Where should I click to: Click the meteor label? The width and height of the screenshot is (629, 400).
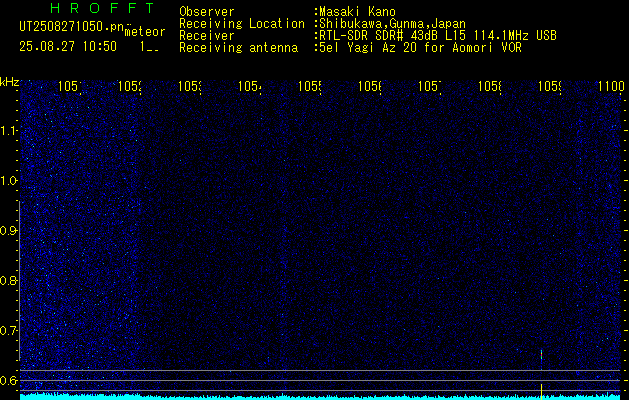144,32
